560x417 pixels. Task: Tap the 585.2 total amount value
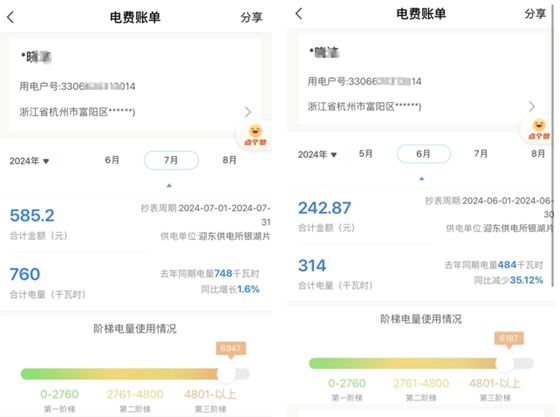[x=32, y=215]
